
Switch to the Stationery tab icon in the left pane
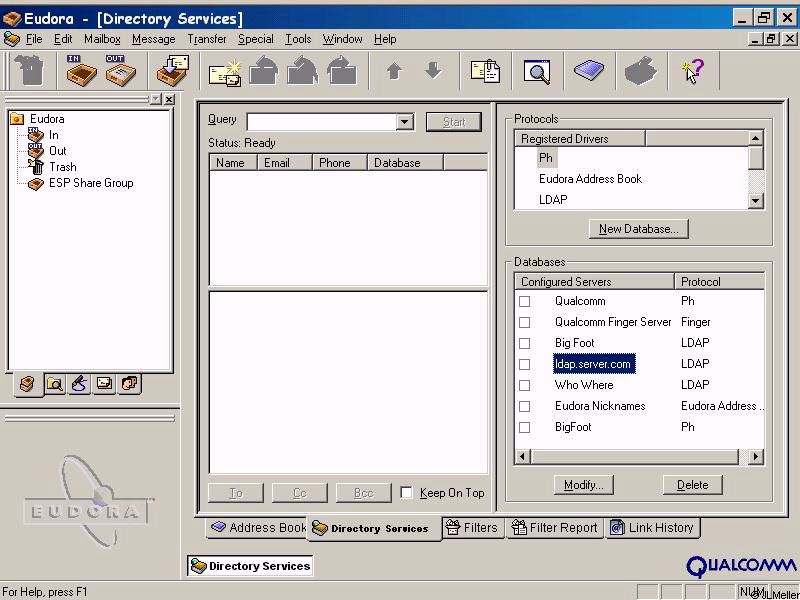104,384
